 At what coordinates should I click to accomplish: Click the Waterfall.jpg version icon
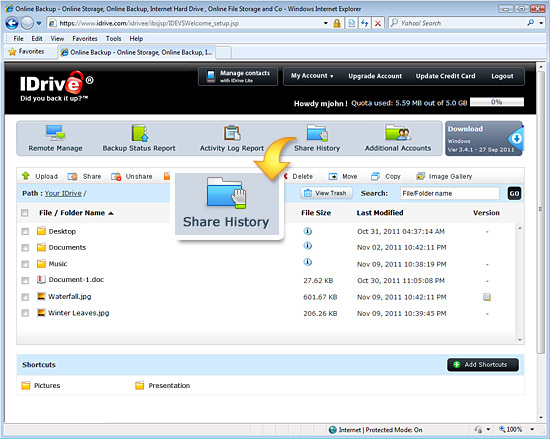click(487, 297)
